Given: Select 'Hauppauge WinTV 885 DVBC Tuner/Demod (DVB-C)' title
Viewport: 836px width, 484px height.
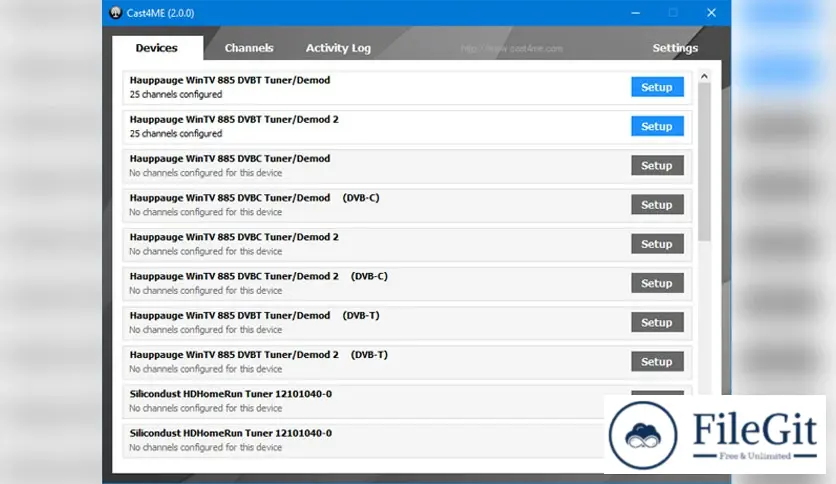Looking at the screenshot, I should 254,198.
